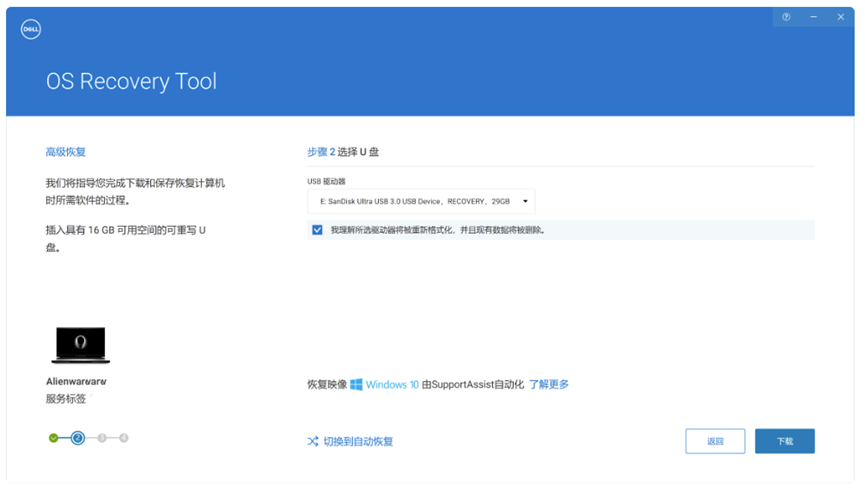This screenshot has height=491, width=865.
Task: Close the OS Recovery Tool window
Action: [840, 17]
